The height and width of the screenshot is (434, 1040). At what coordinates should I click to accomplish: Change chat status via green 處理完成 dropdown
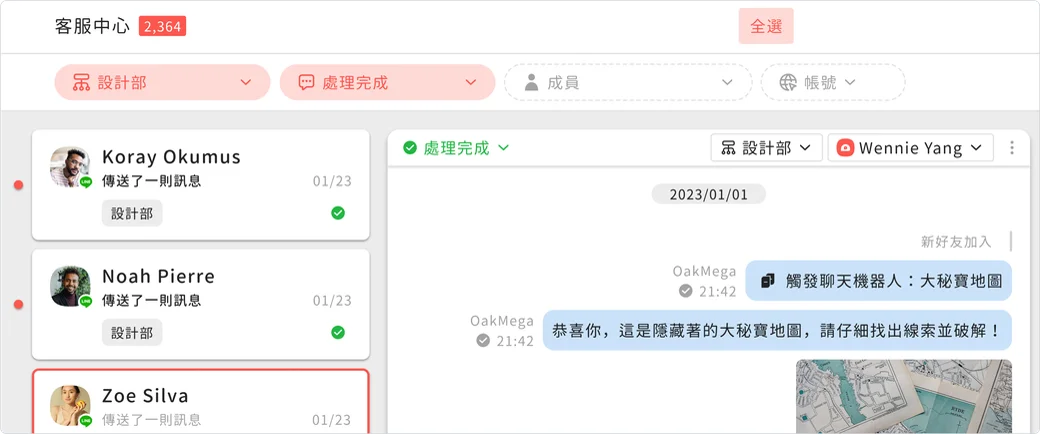click(x=456, y=147)
